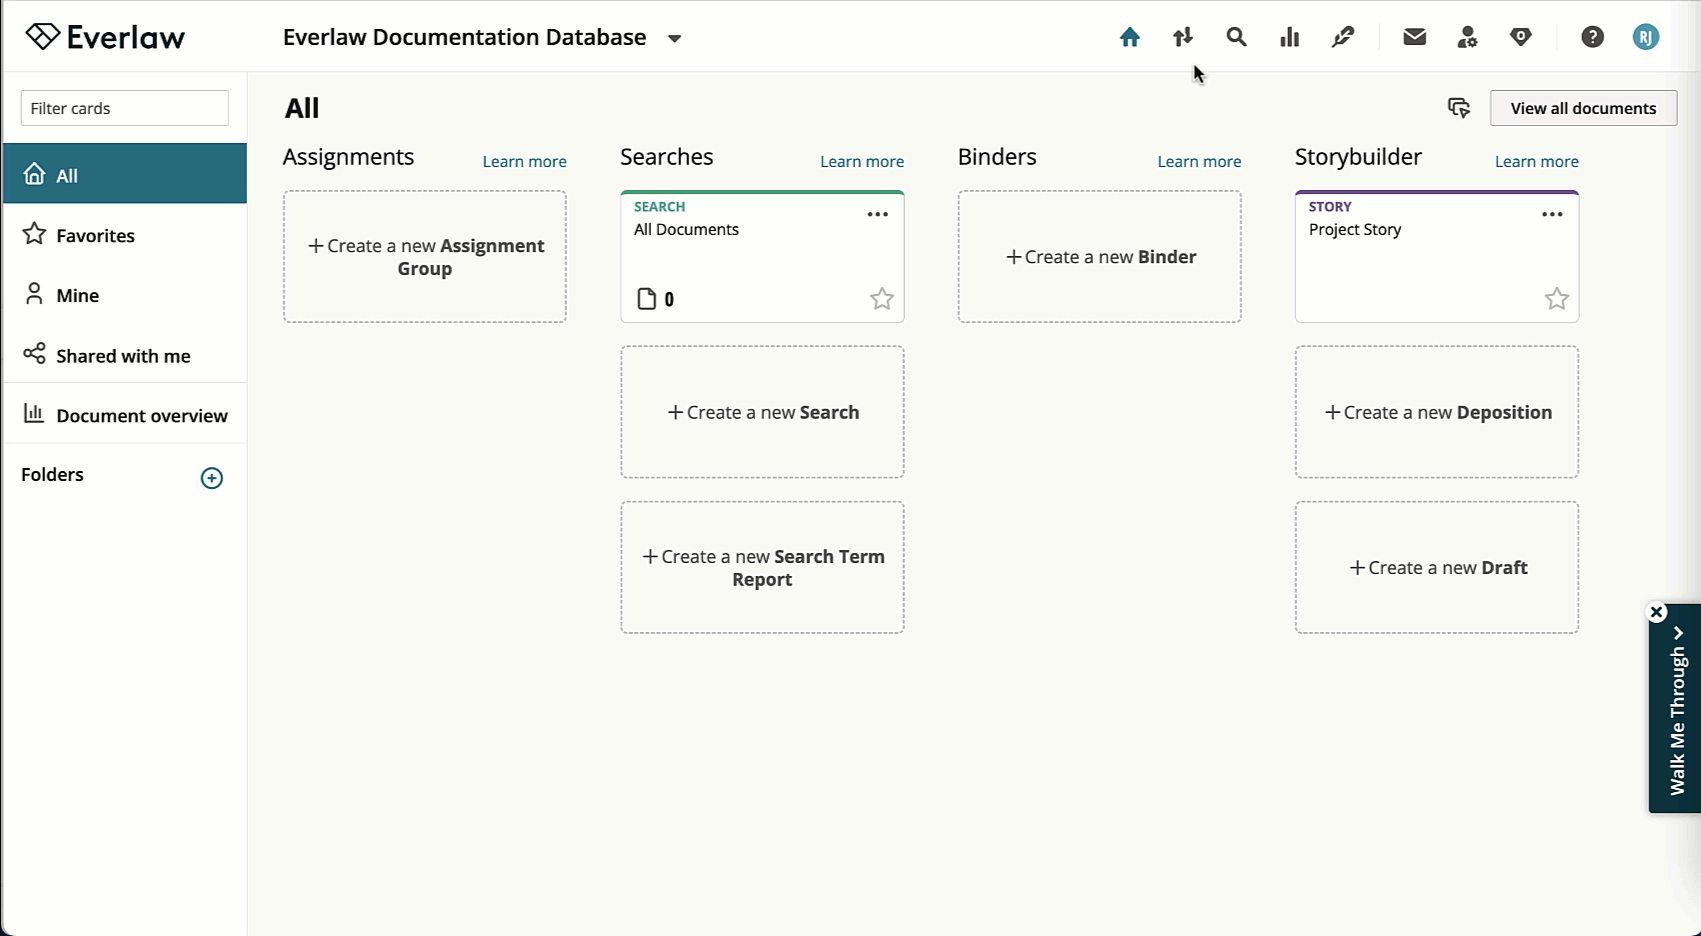Open Learn more link for Storybuilder

point(1536,161)
